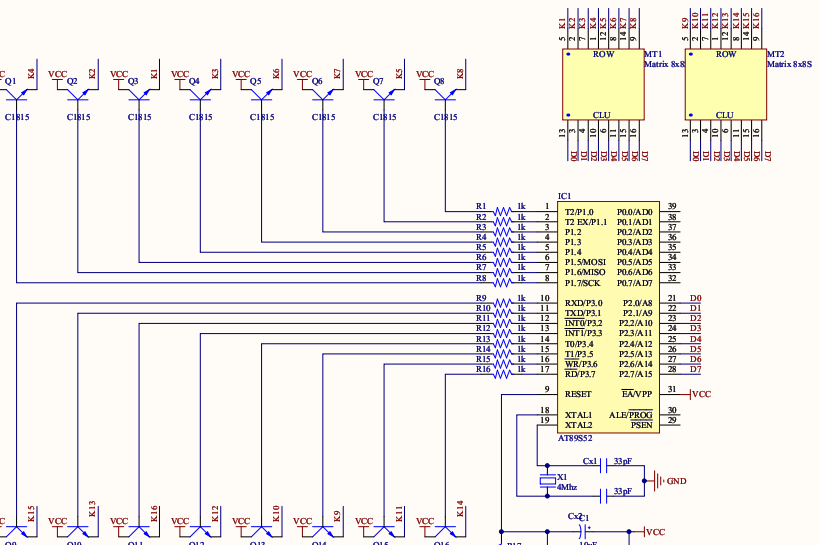The width and height of the screenshot is (819, 545).
Task: Select the Q4 transistor symbol
Action: pyautogui.click(x=200, y=95)
